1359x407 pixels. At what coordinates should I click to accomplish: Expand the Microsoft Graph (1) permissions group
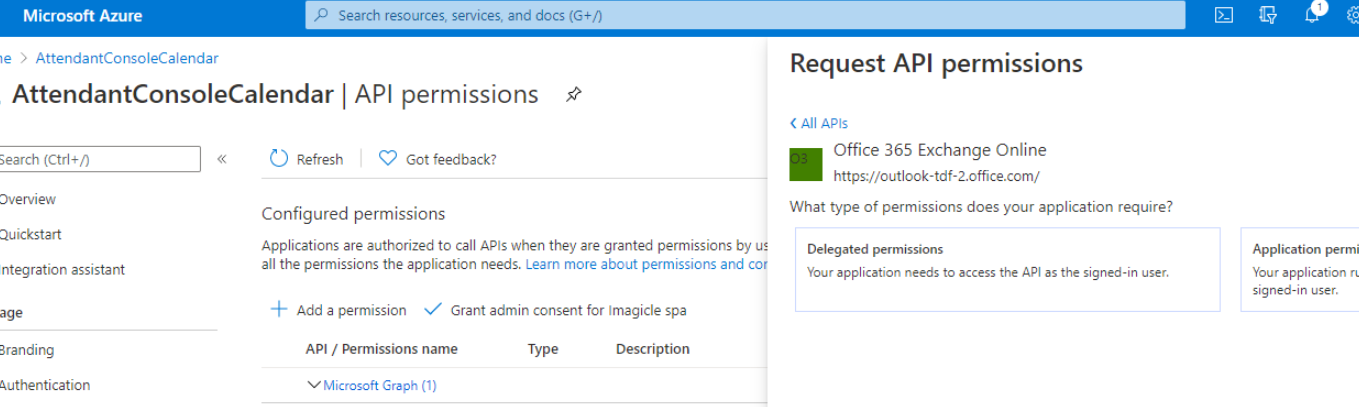[x=315, y=385]
